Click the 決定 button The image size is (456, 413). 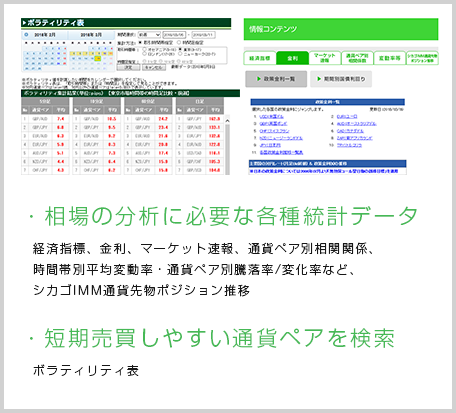click(x=128, y=67)
